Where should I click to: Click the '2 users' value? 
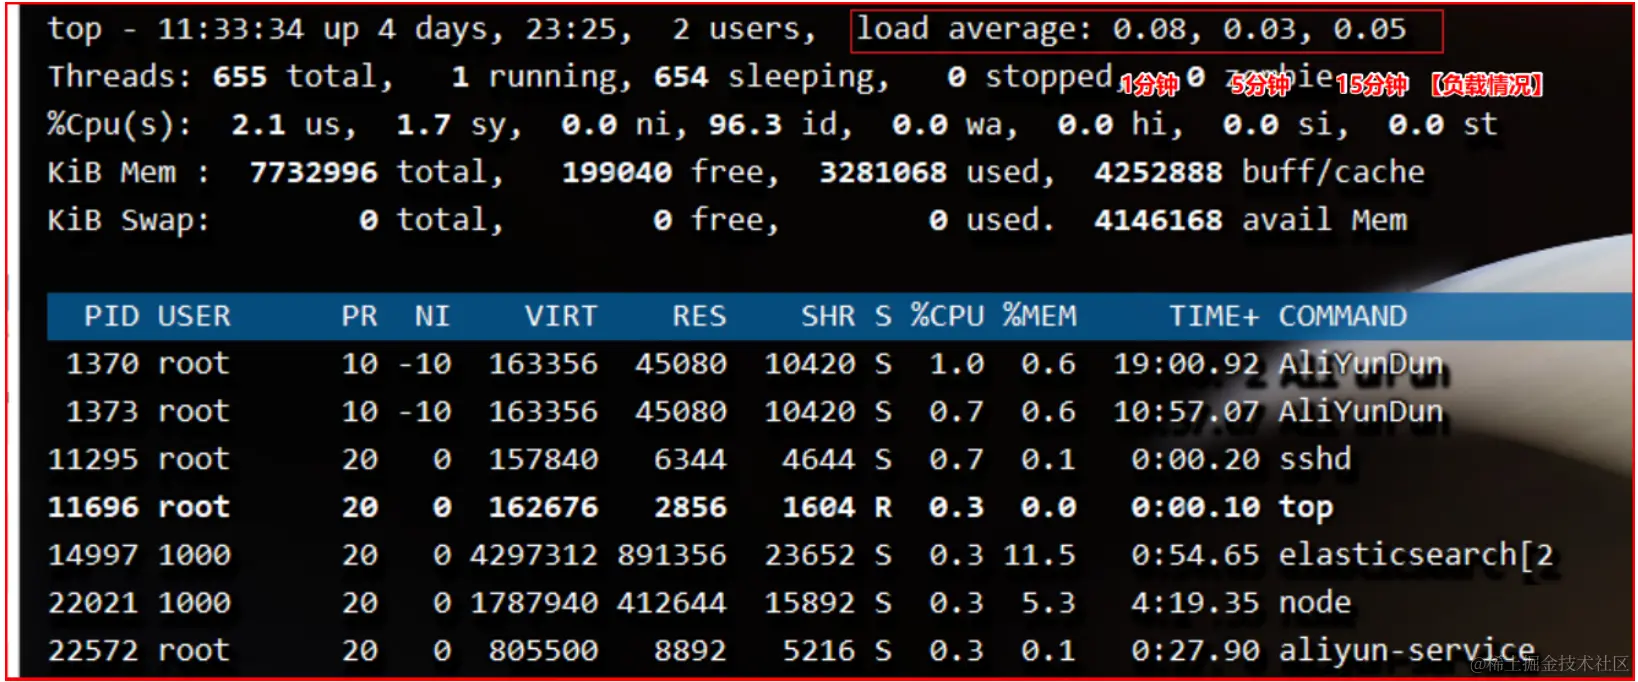743,30
